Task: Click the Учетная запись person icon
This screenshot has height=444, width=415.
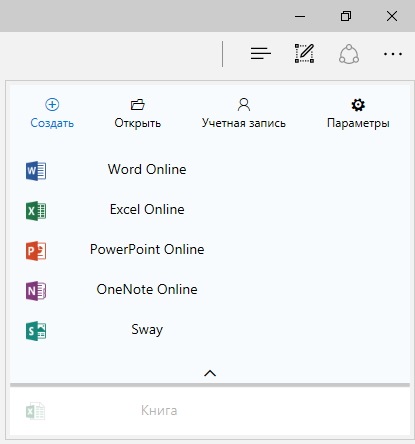Action: point(244,105)
